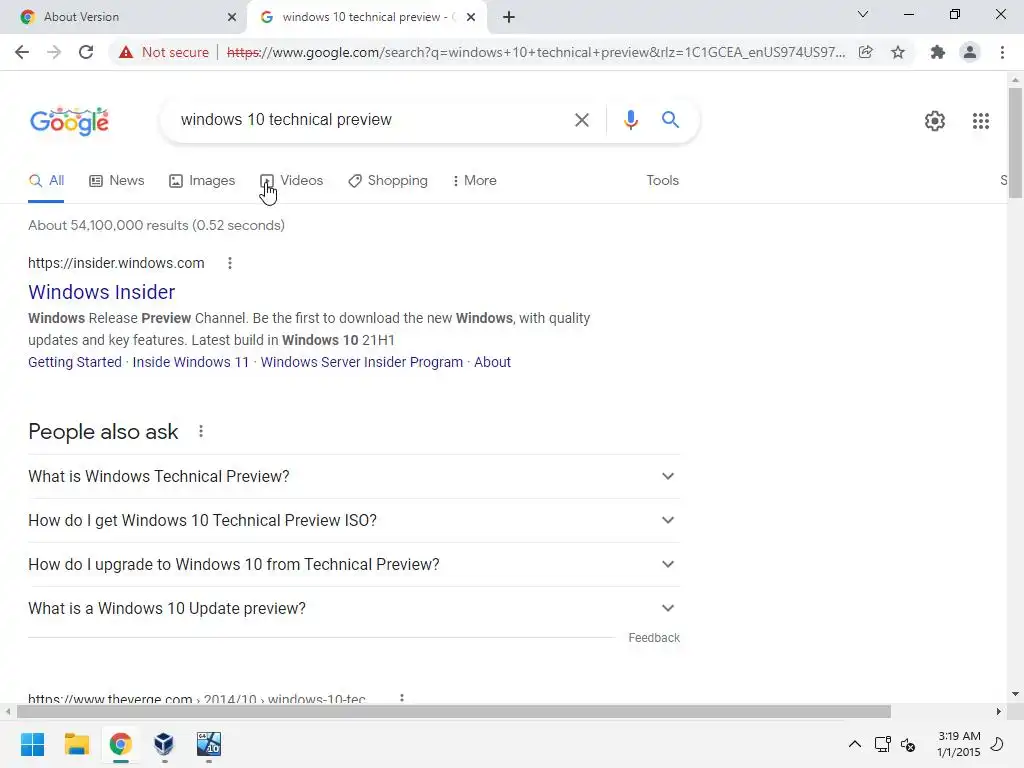Expand 'What is a Windows 10 Update preview?'

[354, 609]
